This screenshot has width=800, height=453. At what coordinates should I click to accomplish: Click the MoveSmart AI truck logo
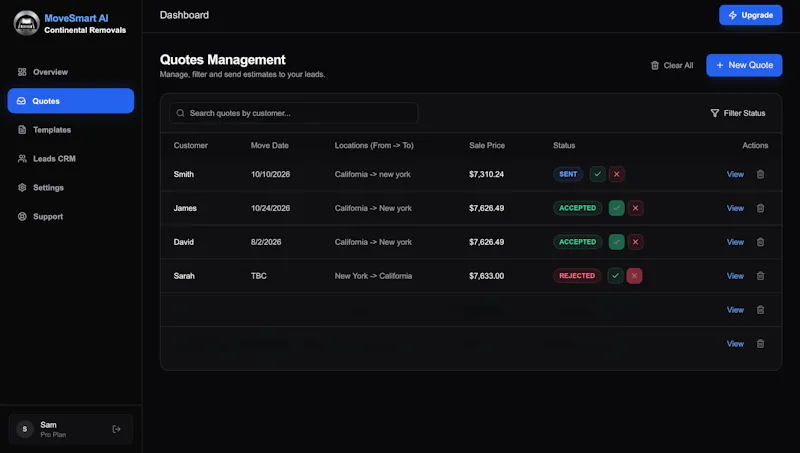27,23
